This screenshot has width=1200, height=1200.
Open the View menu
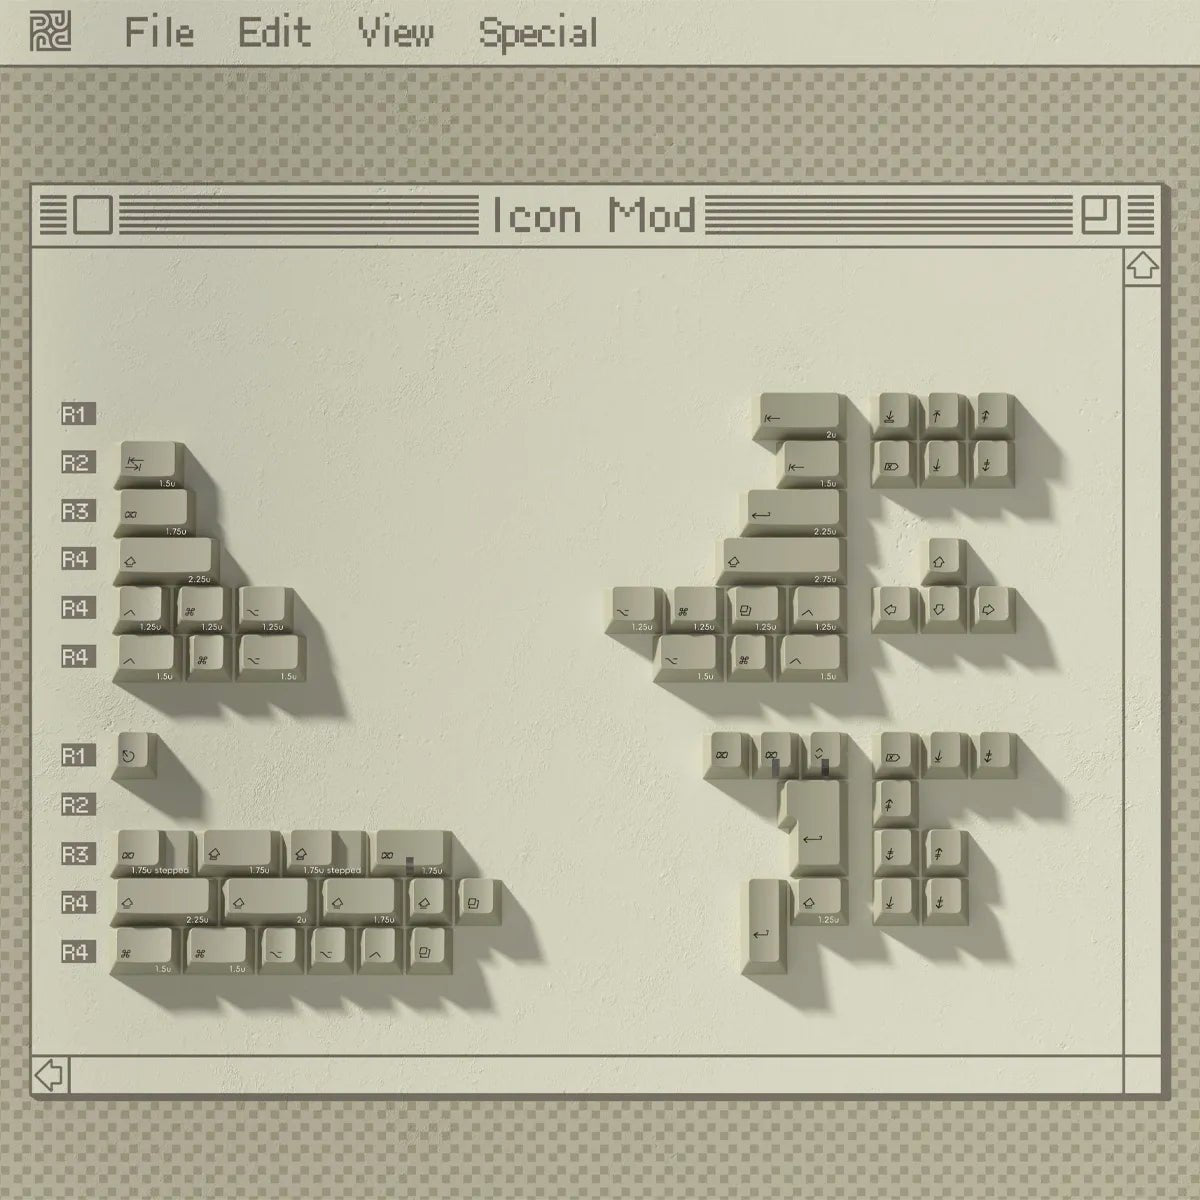pyautogui.click(x=396, y=32)
